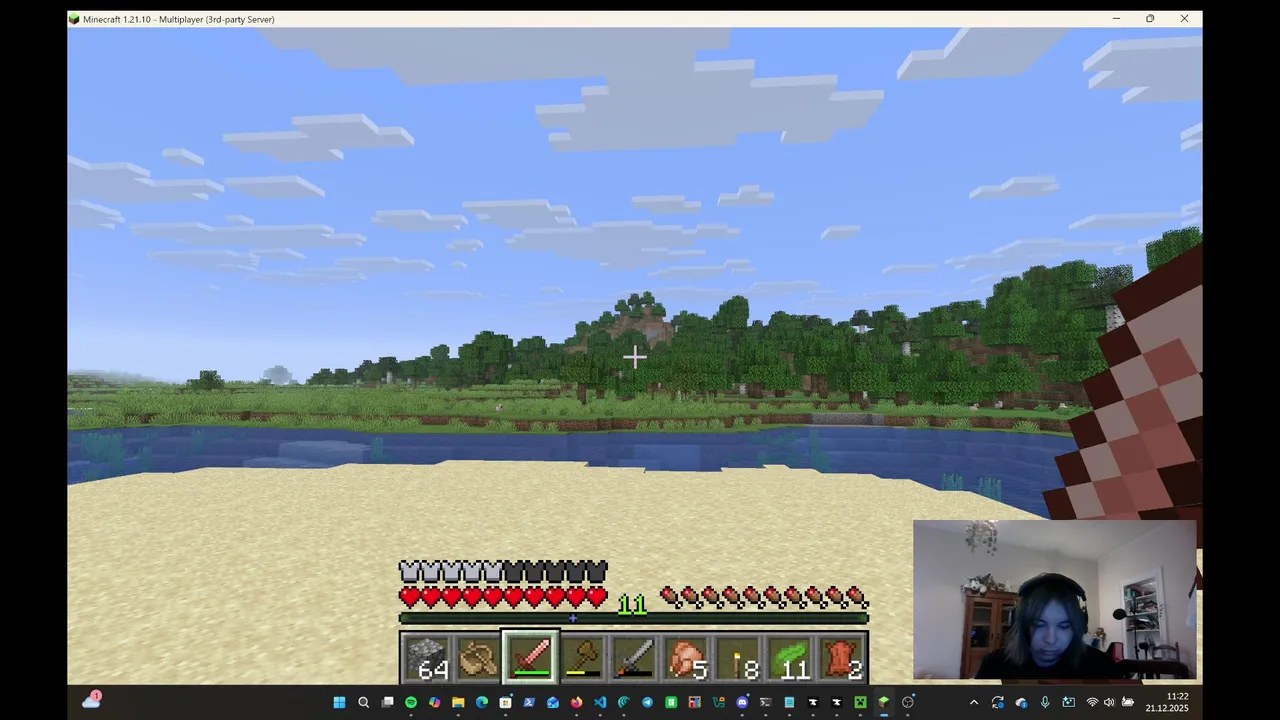
Task: Click the Minecraft window title icon
Action: tap(75, 19)
